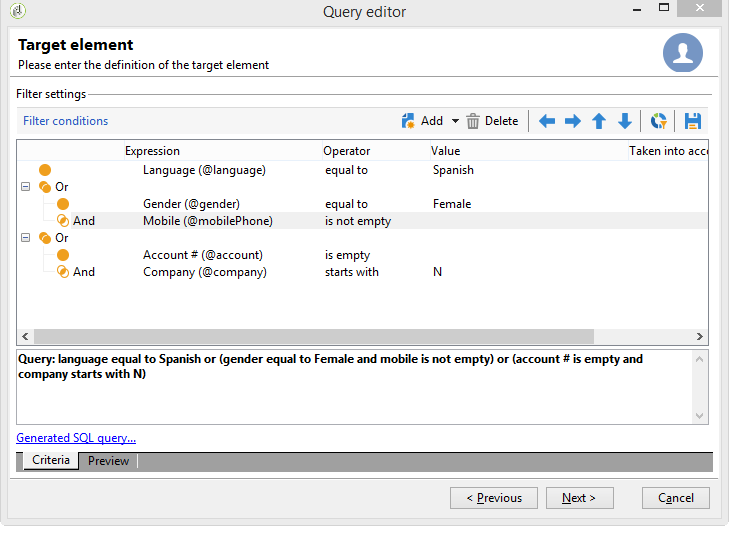This screenshot has height=541, width=736.
Task: Select the Language equal to Spanish row
Action: click(x=362, y=170)
